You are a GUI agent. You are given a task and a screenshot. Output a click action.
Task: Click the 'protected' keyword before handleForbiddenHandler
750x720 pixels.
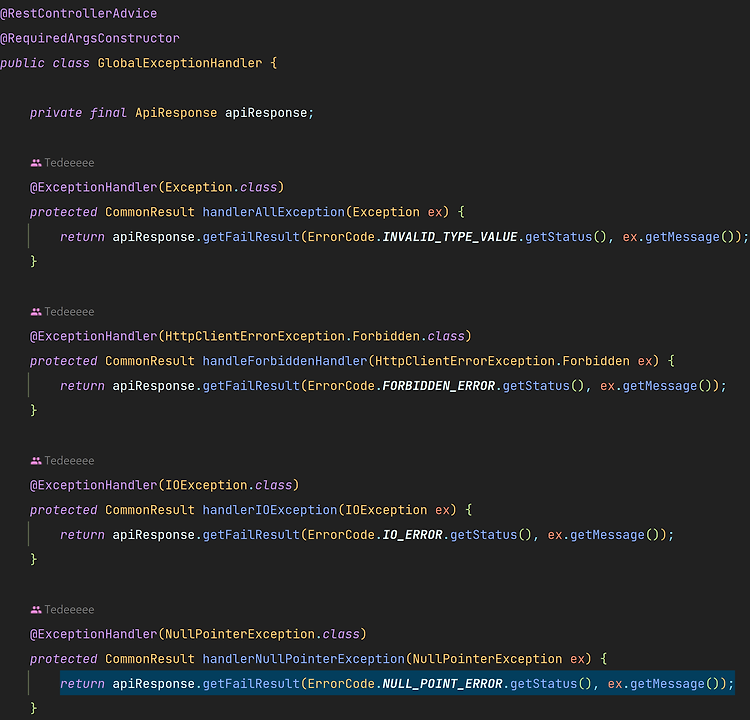[64, 361]
